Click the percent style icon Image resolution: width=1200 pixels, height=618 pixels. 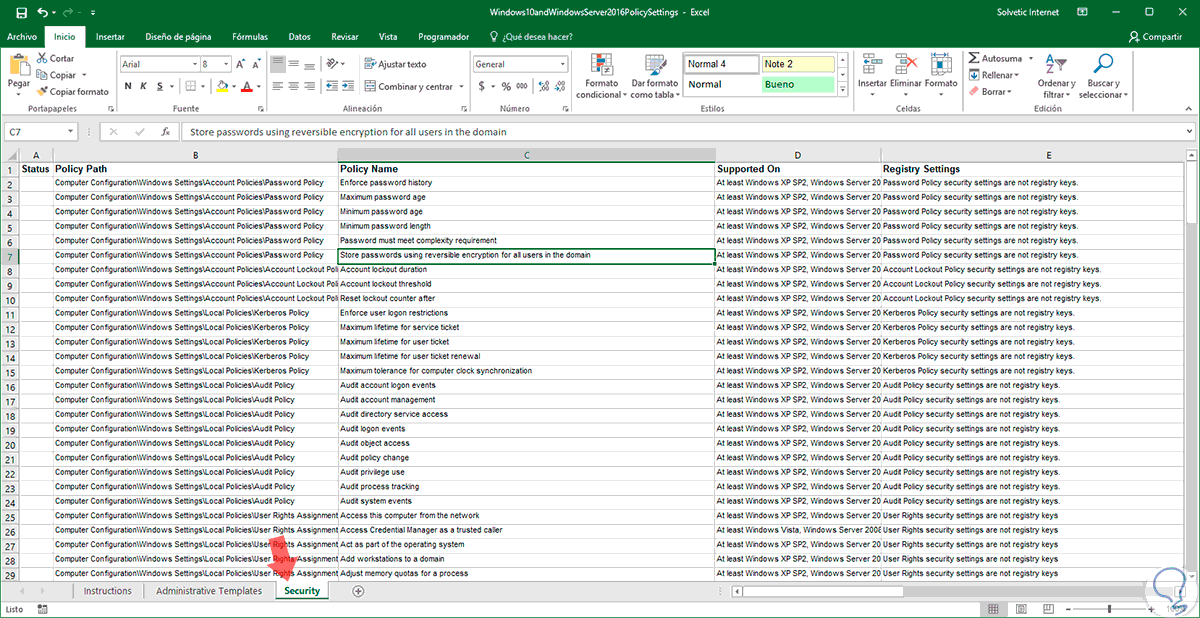click(506, 86)
